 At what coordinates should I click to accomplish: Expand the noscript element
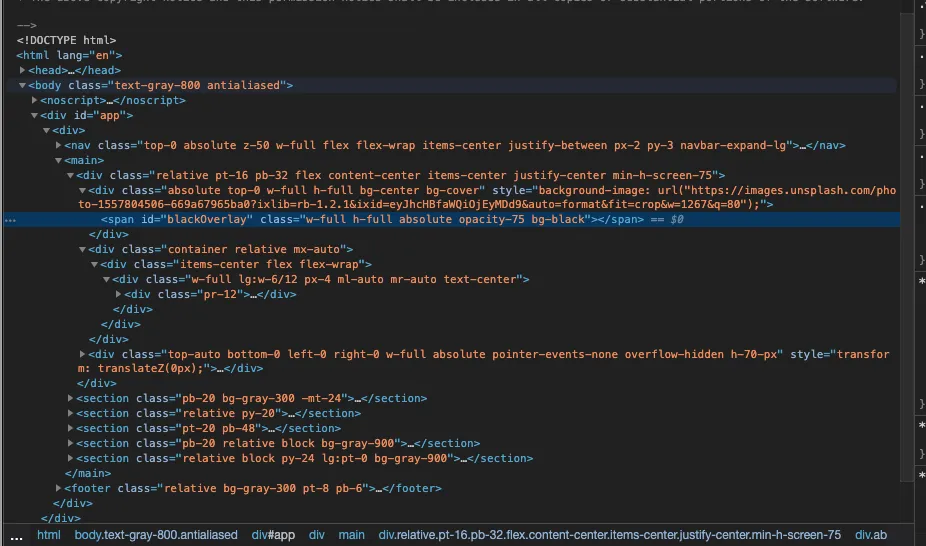[x=34, y=100]
